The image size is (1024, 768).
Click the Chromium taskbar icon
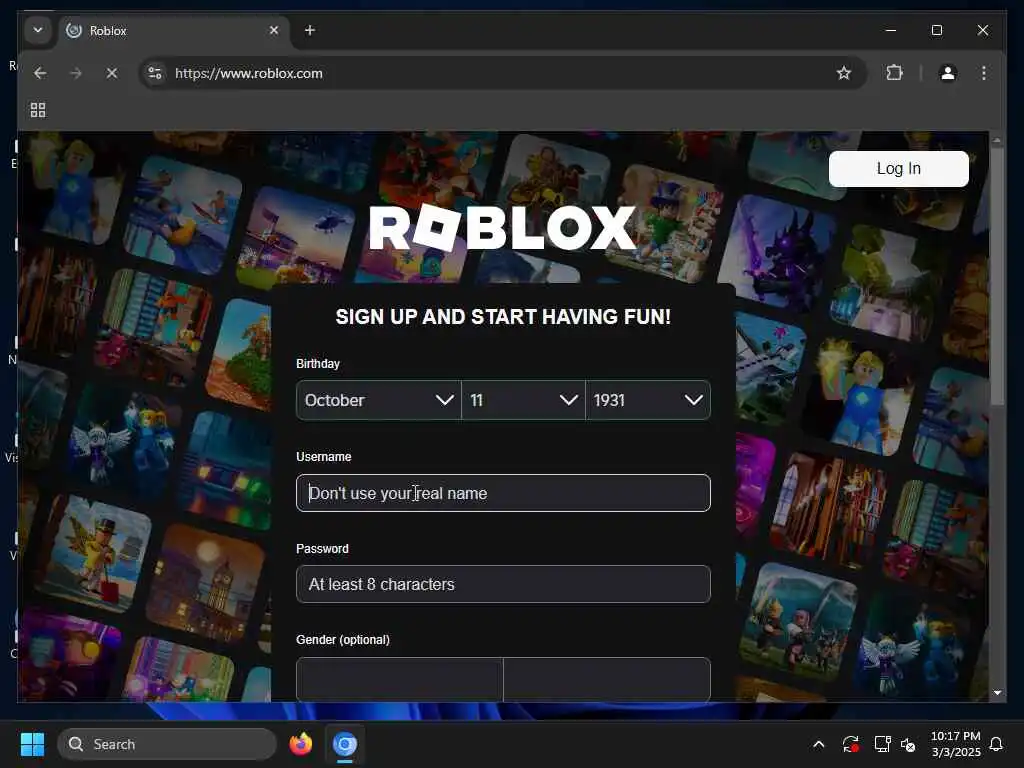click(345, 744)
